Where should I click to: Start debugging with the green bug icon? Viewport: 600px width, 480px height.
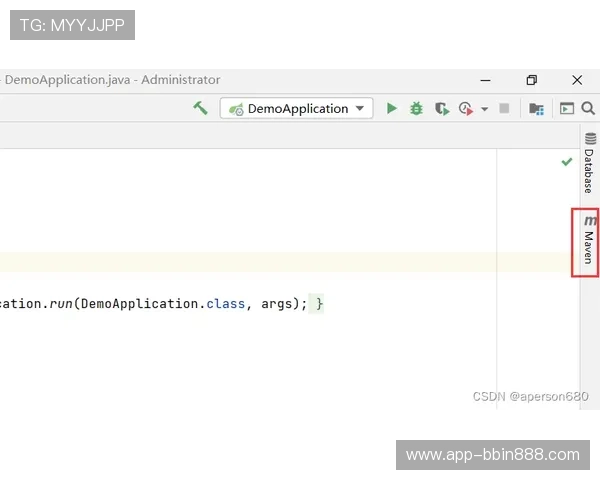click(416, 108)
